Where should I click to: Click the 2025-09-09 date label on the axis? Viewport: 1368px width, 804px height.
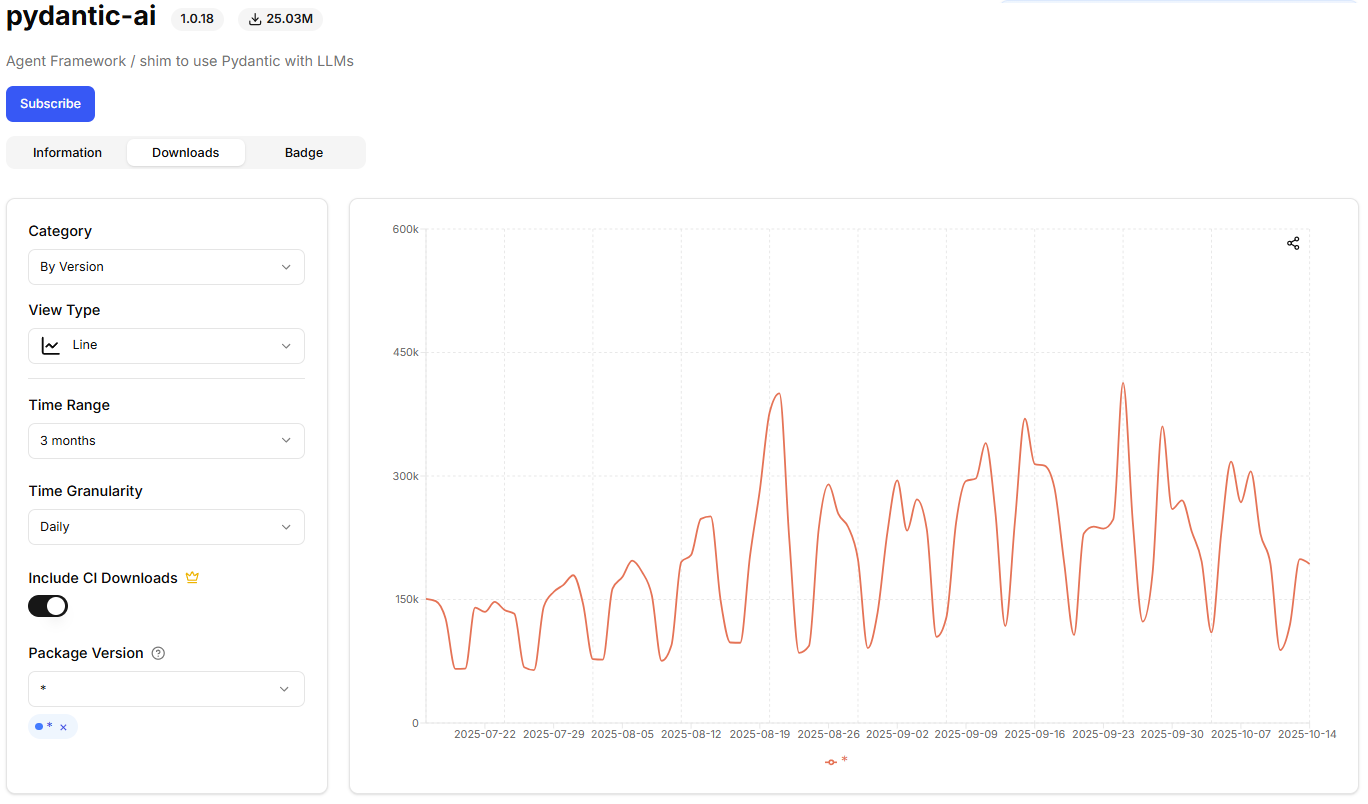(966, 734)
